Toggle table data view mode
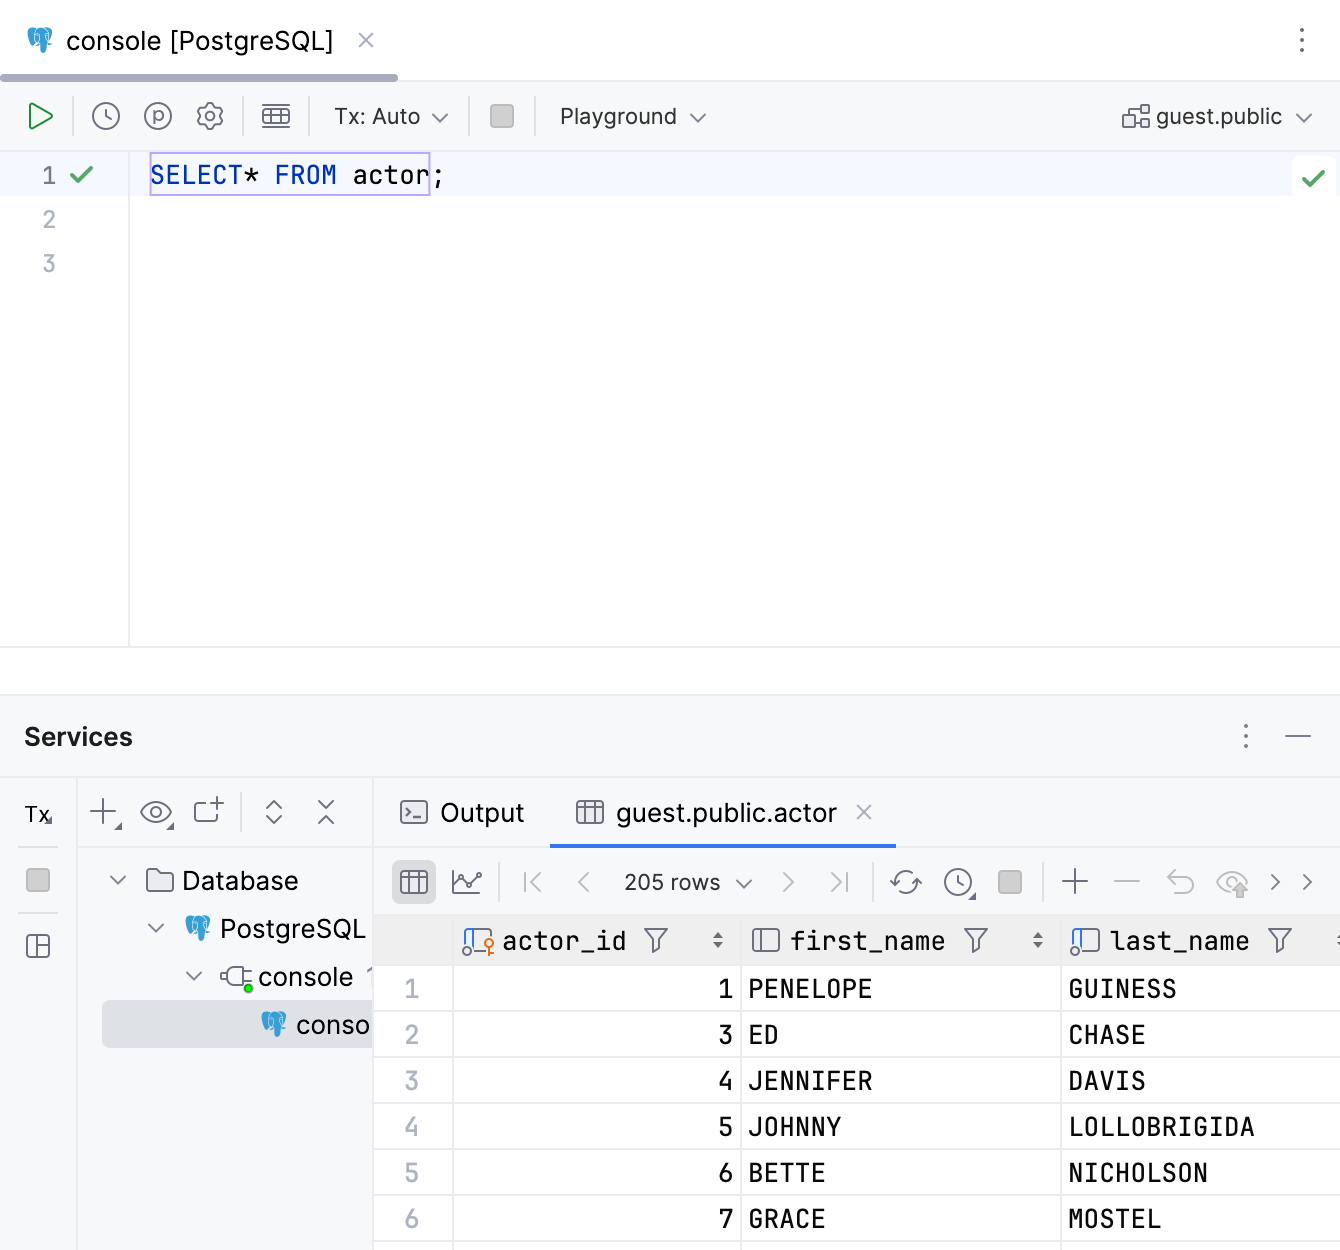This screenshot has width=1340, height=1250. click(x=413, y=882)
